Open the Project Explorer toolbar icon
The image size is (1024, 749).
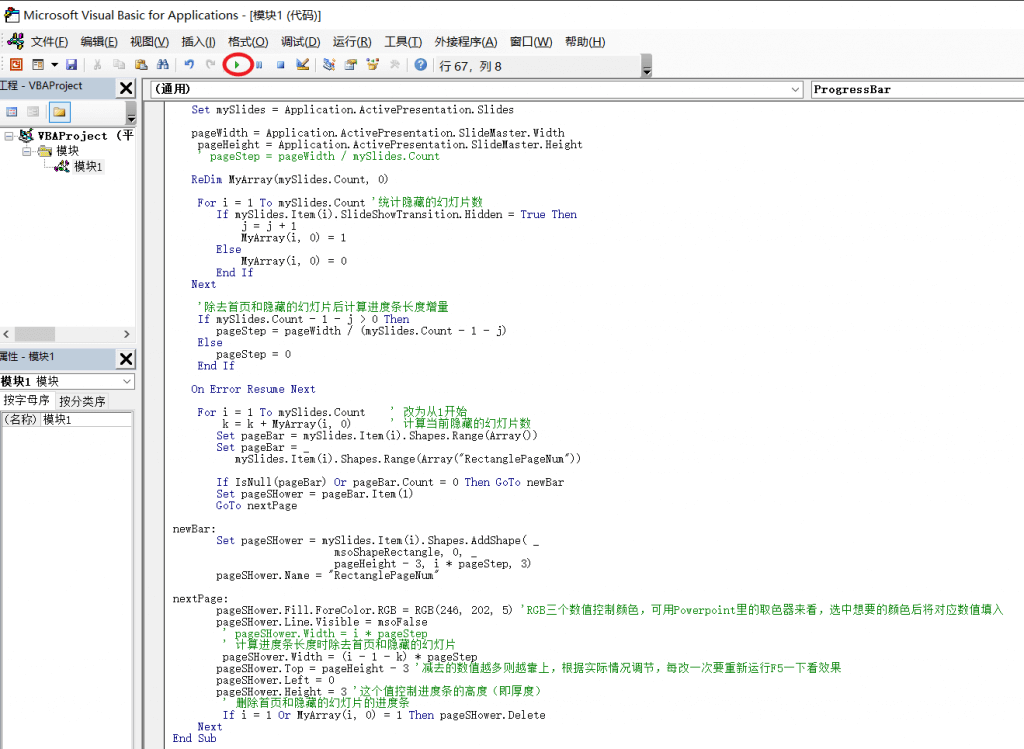click(x=329, y=65)
